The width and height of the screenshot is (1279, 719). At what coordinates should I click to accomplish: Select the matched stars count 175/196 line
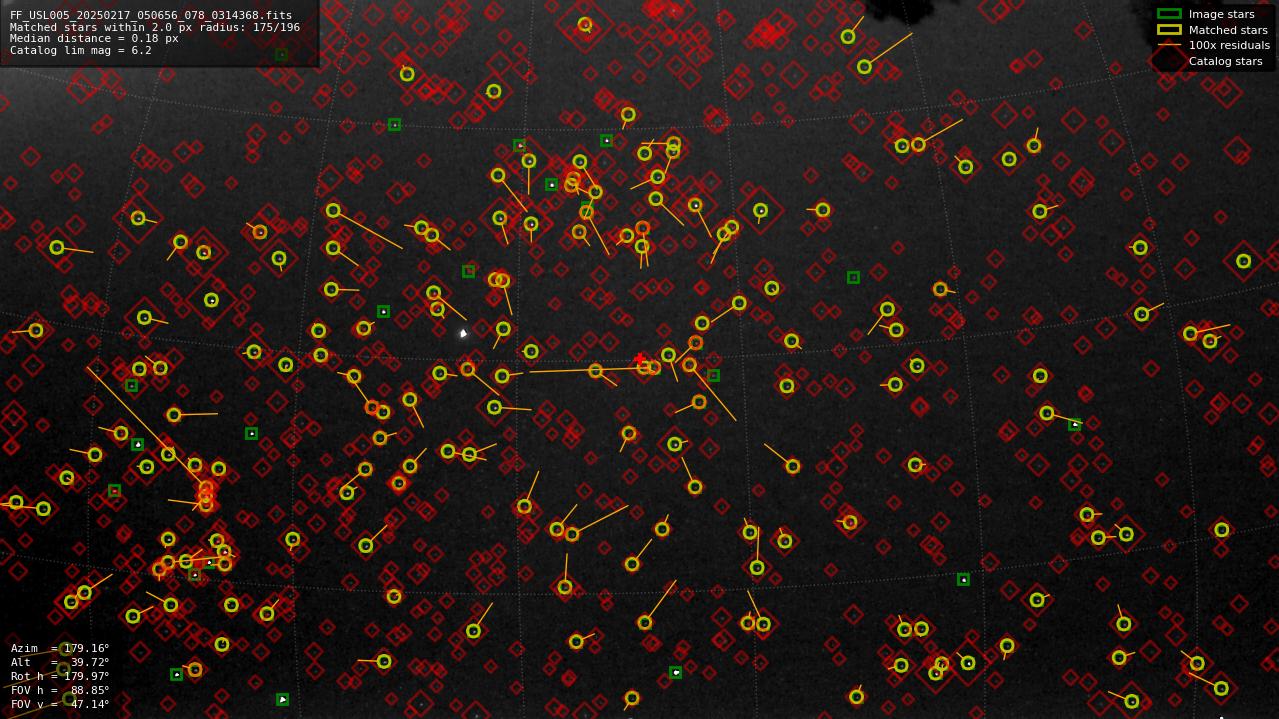(x=155, y=27)
